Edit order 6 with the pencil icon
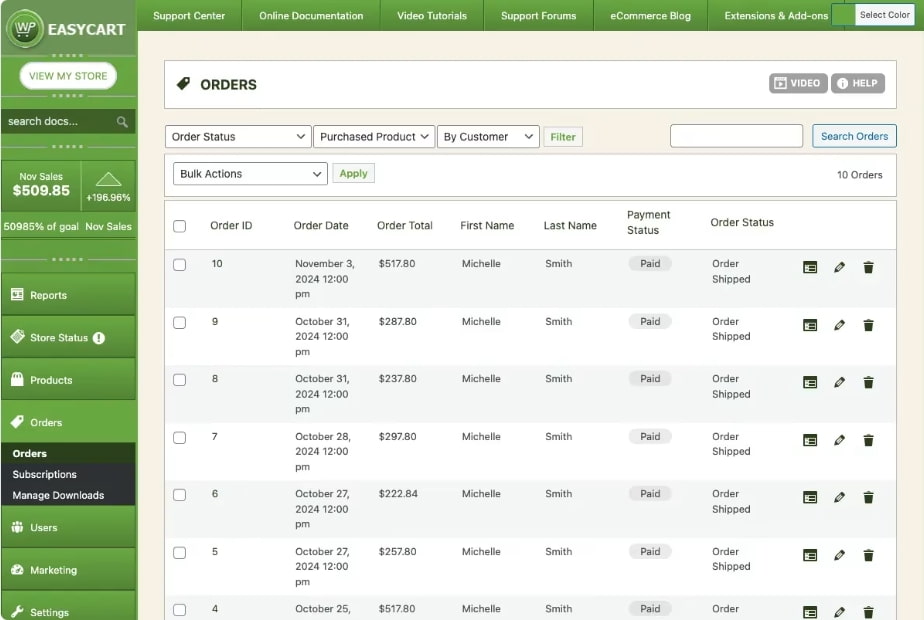 839,498
